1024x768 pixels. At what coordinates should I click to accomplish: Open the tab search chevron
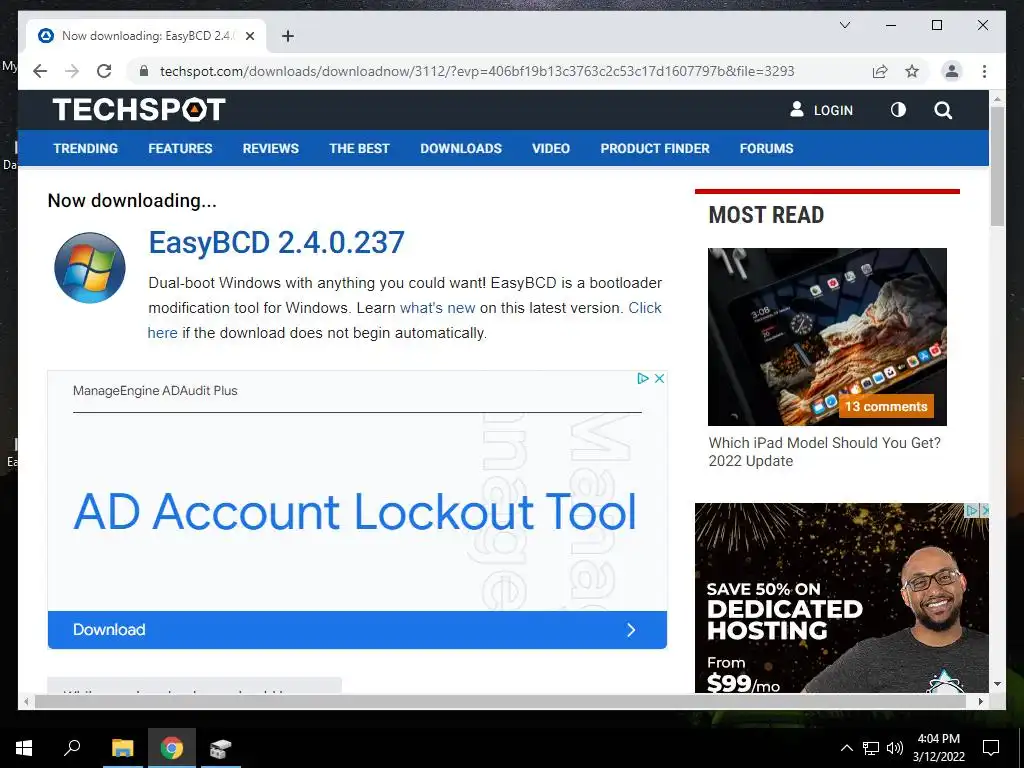(x=844, y=25)
